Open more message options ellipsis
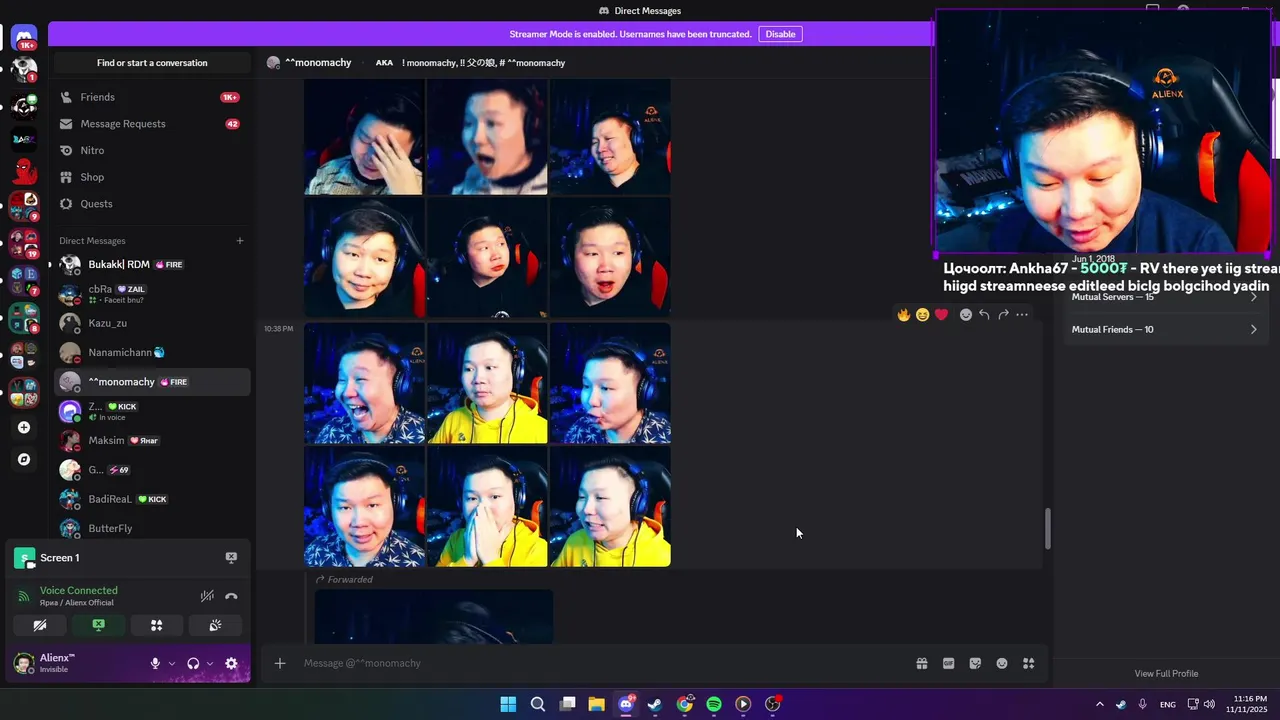Viewport: 1280px width, 720px height. [x=1022, y=314]
